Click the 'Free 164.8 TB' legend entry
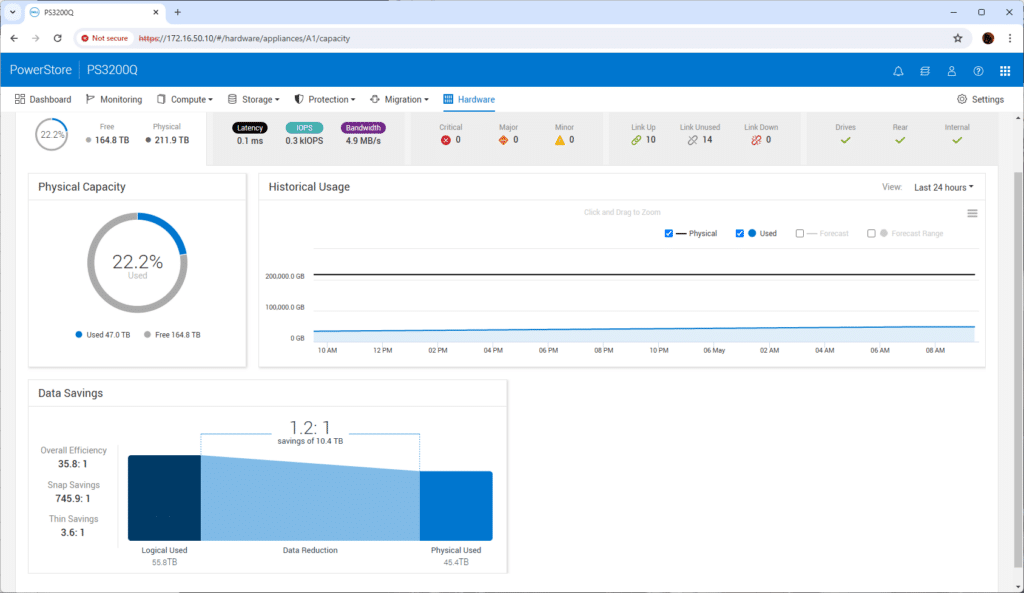 click(x=172, y=335)
